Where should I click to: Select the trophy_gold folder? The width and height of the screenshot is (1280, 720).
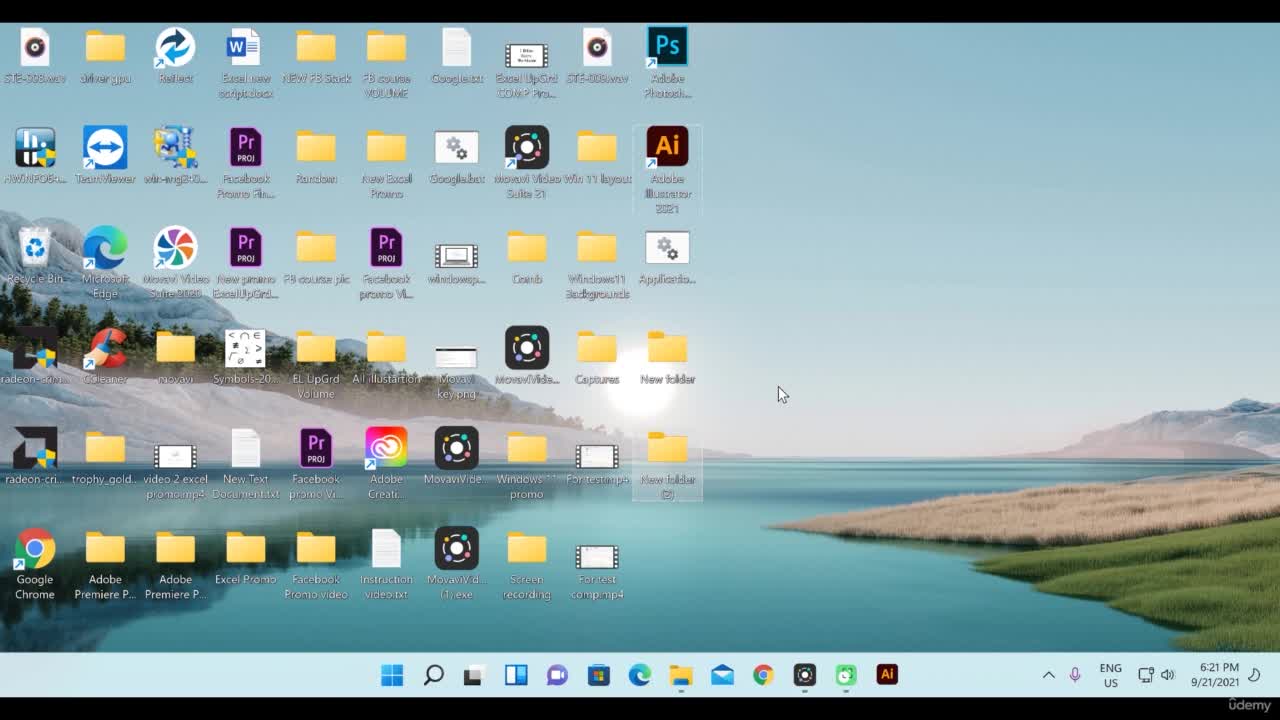[105, 455]
